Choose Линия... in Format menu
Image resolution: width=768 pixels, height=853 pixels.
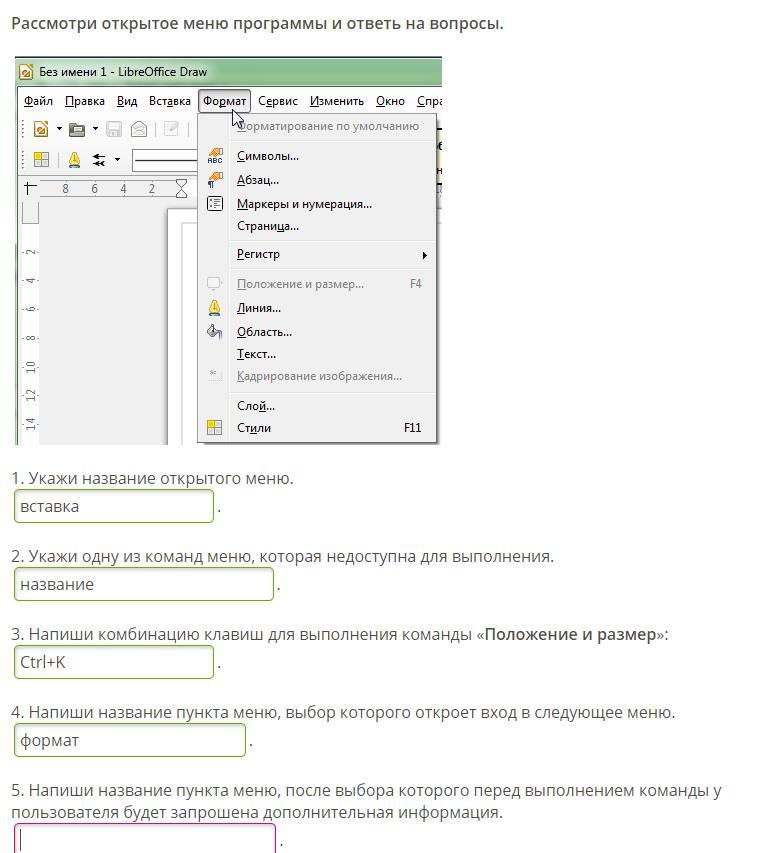click(318, 308)
